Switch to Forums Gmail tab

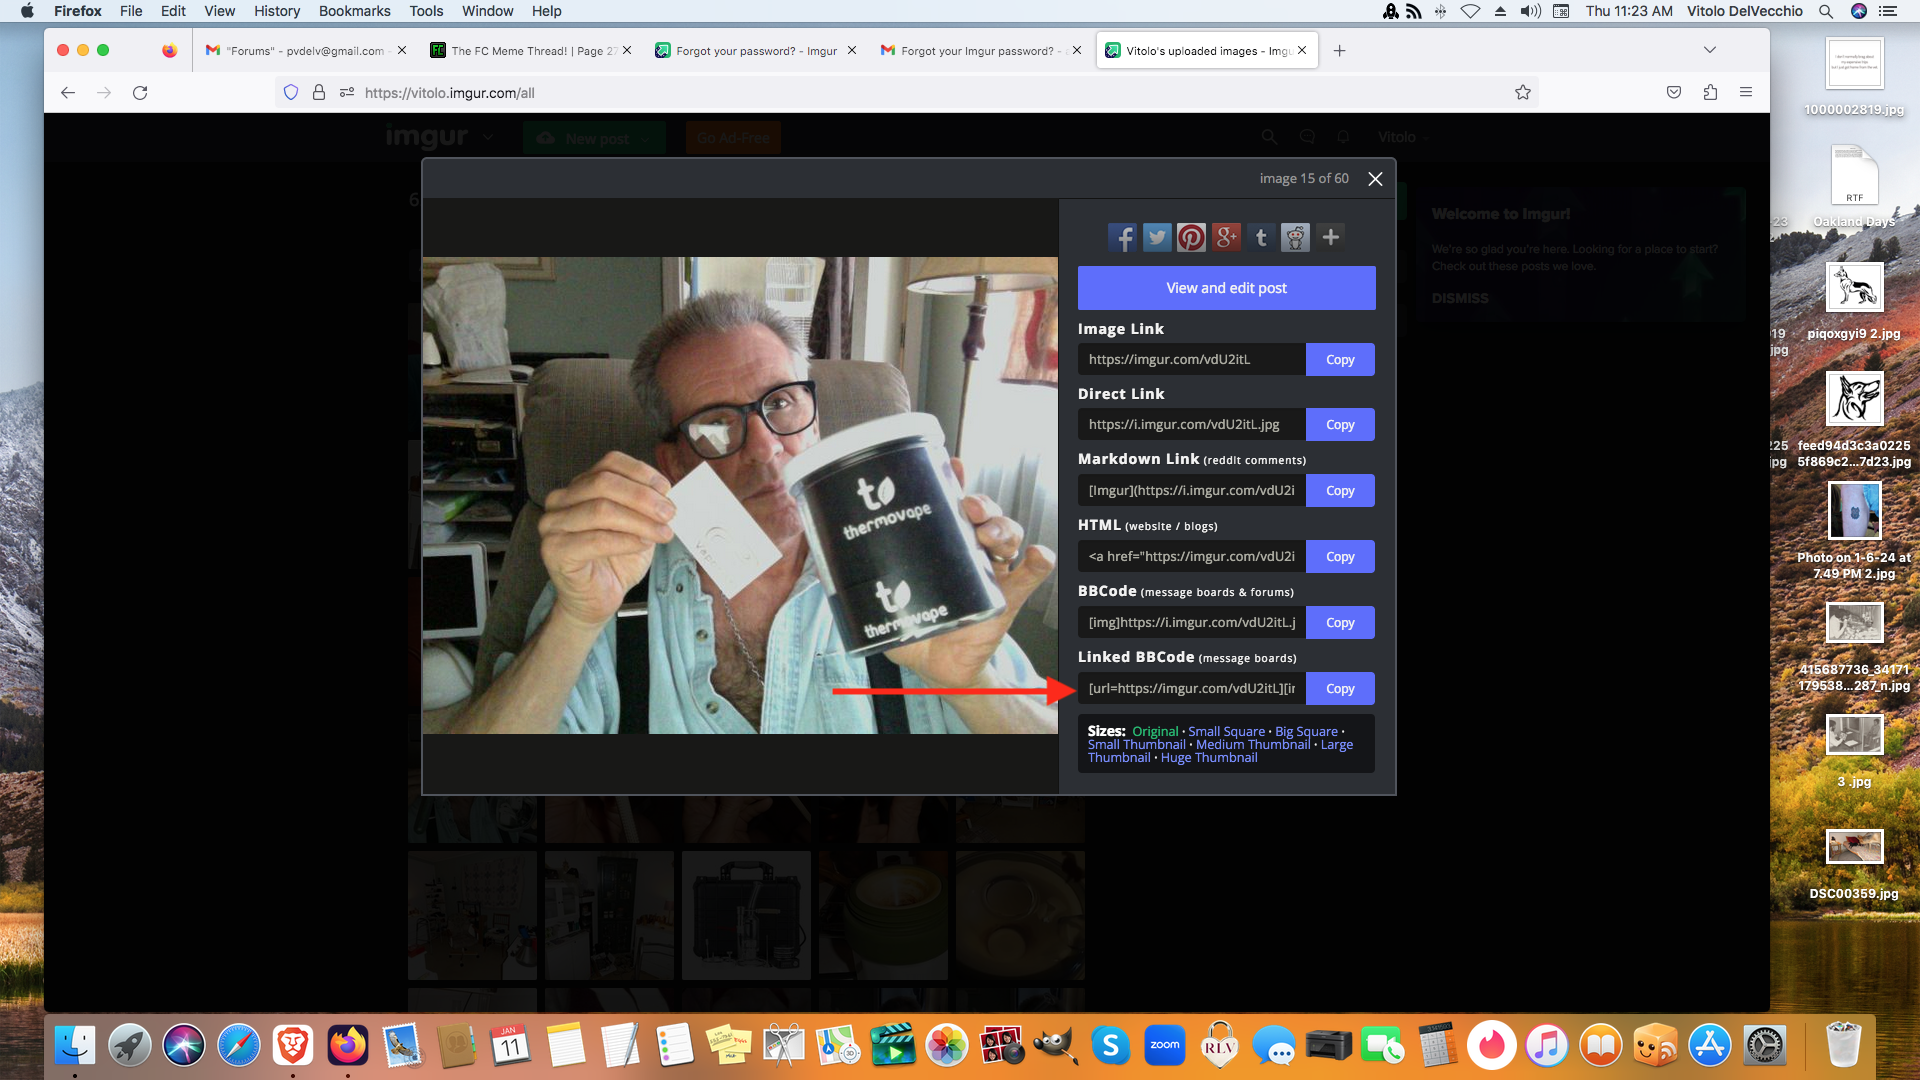coord(305,51)
